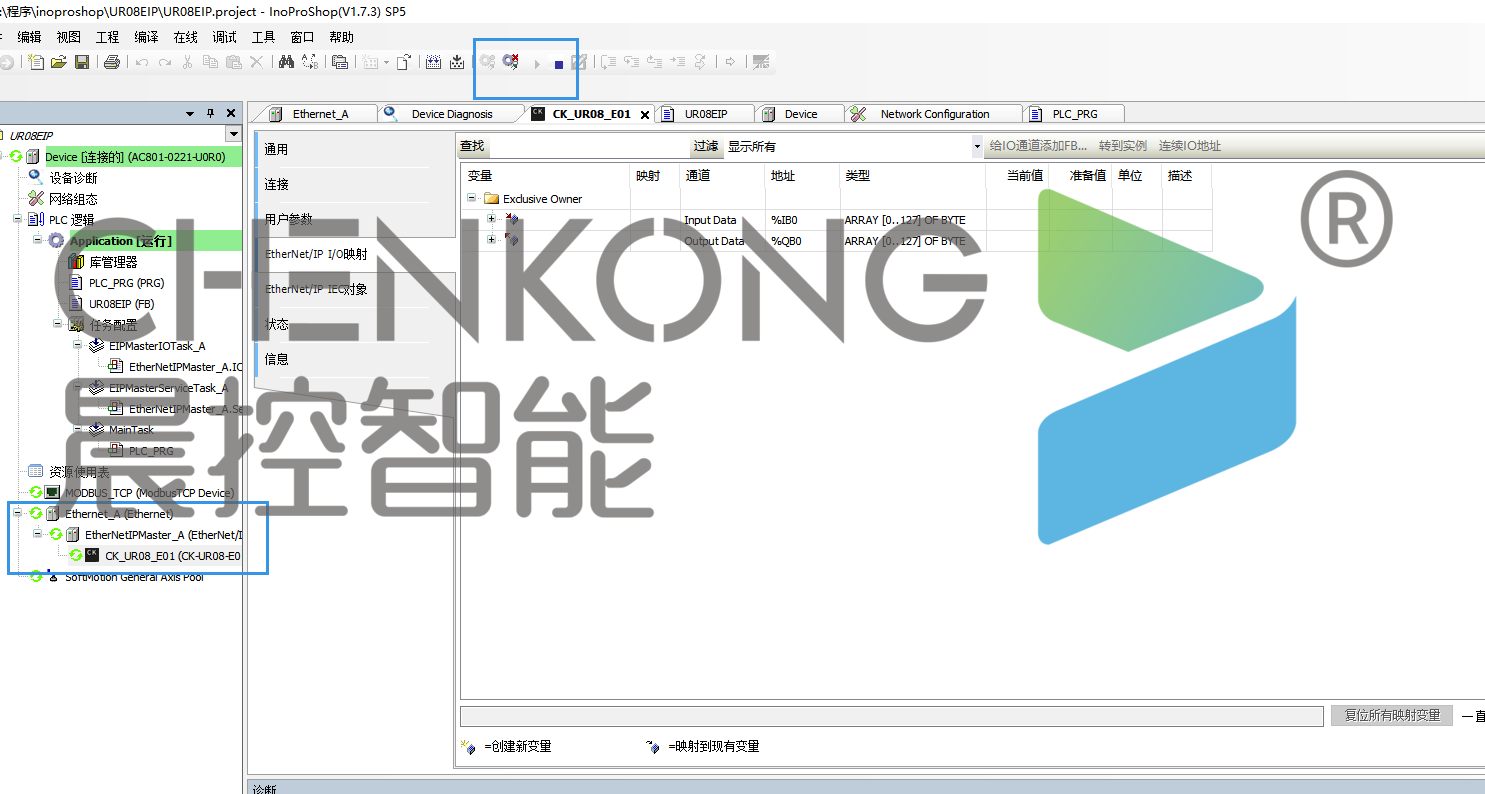Collapse the EIPMasterIOTask_A node

click(77, 344)
